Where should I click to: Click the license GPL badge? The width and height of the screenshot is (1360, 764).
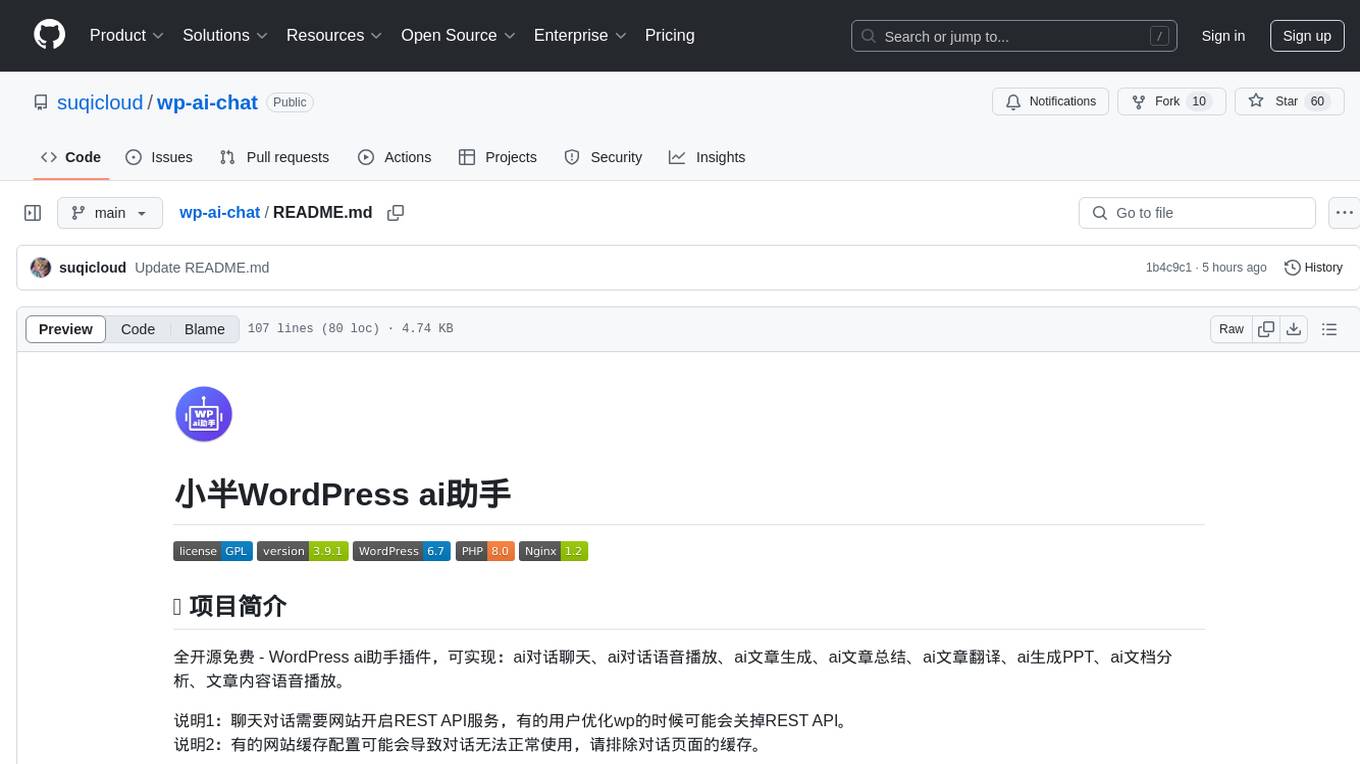(x=213, y=551)
